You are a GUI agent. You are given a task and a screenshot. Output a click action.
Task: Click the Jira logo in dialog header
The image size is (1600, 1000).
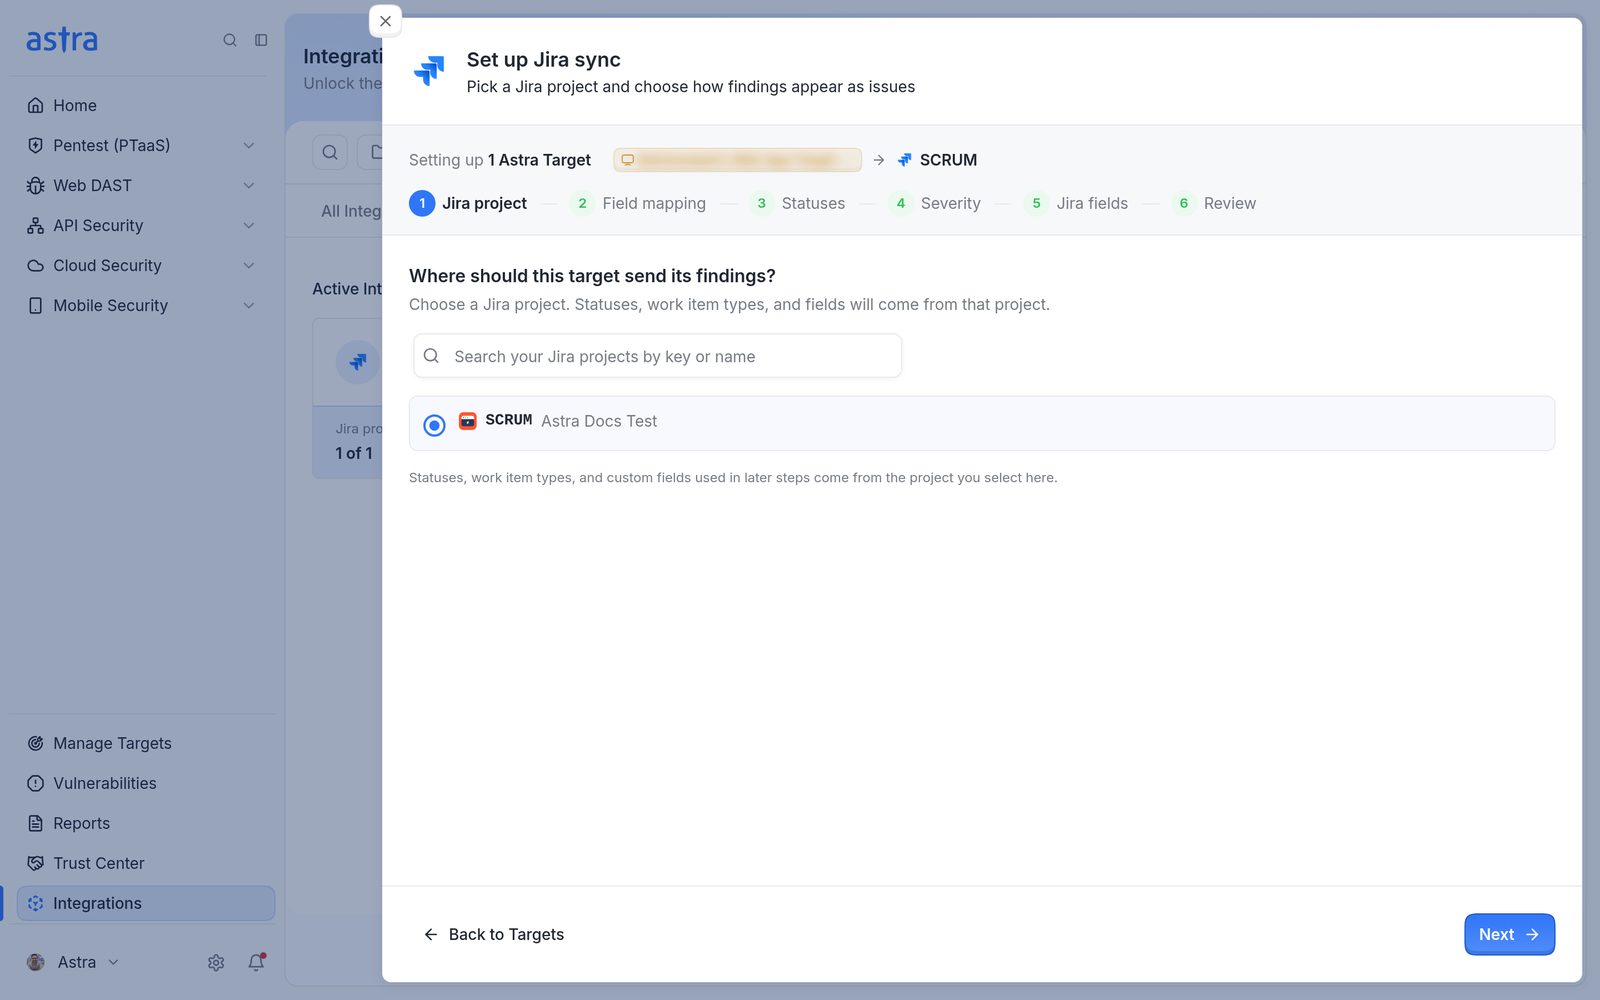429,71
